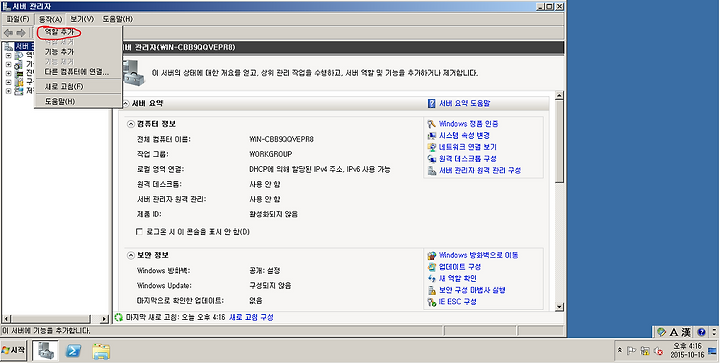This screenshot has width=720, height=363.
Task: Click the details pane scrollbar down arrow
Action: [x=559, y=307]
